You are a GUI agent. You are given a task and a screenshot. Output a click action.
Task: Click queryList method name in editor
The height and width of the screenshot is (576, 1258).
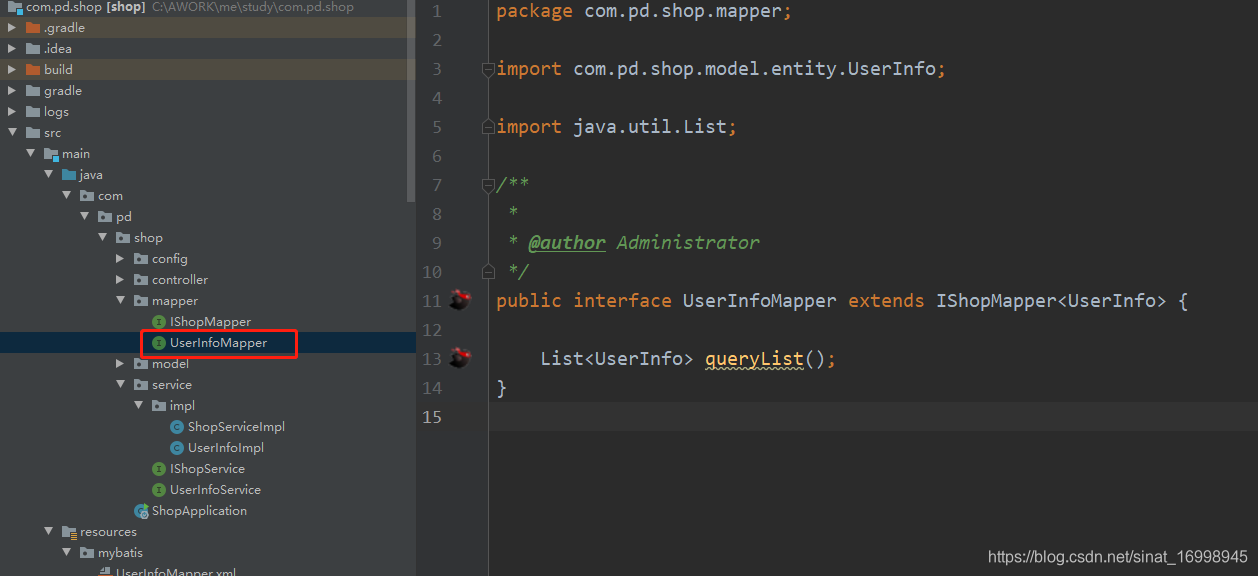coord(754,359)
